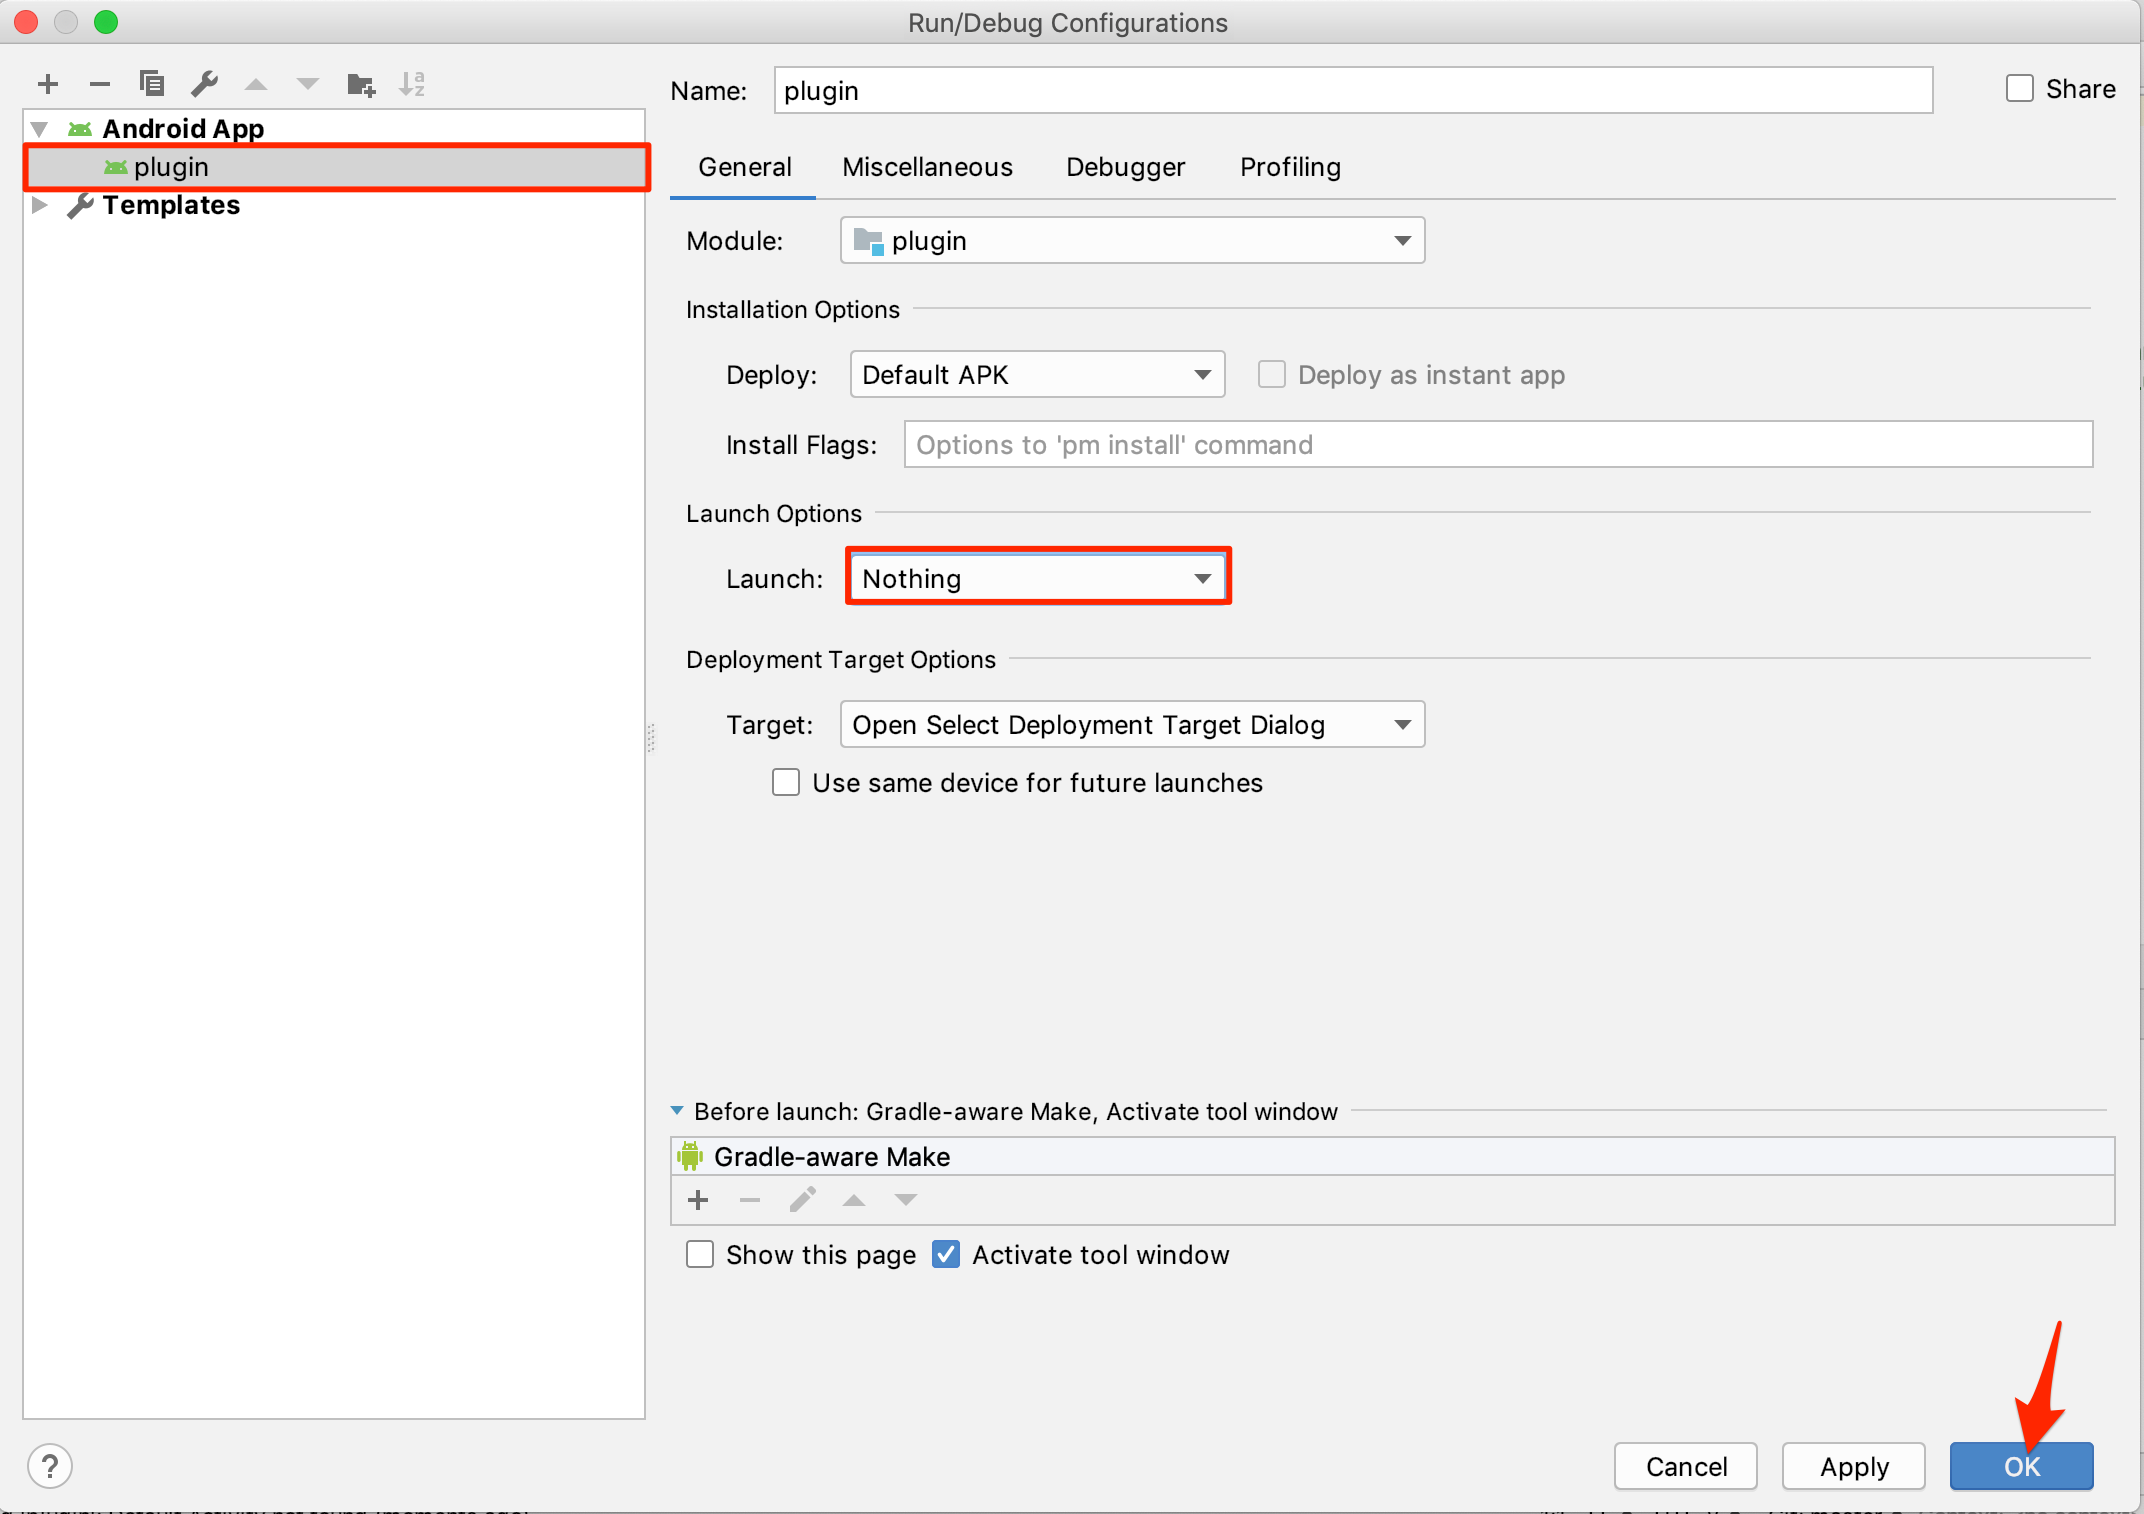Open edit templates wrench icon

205,84
